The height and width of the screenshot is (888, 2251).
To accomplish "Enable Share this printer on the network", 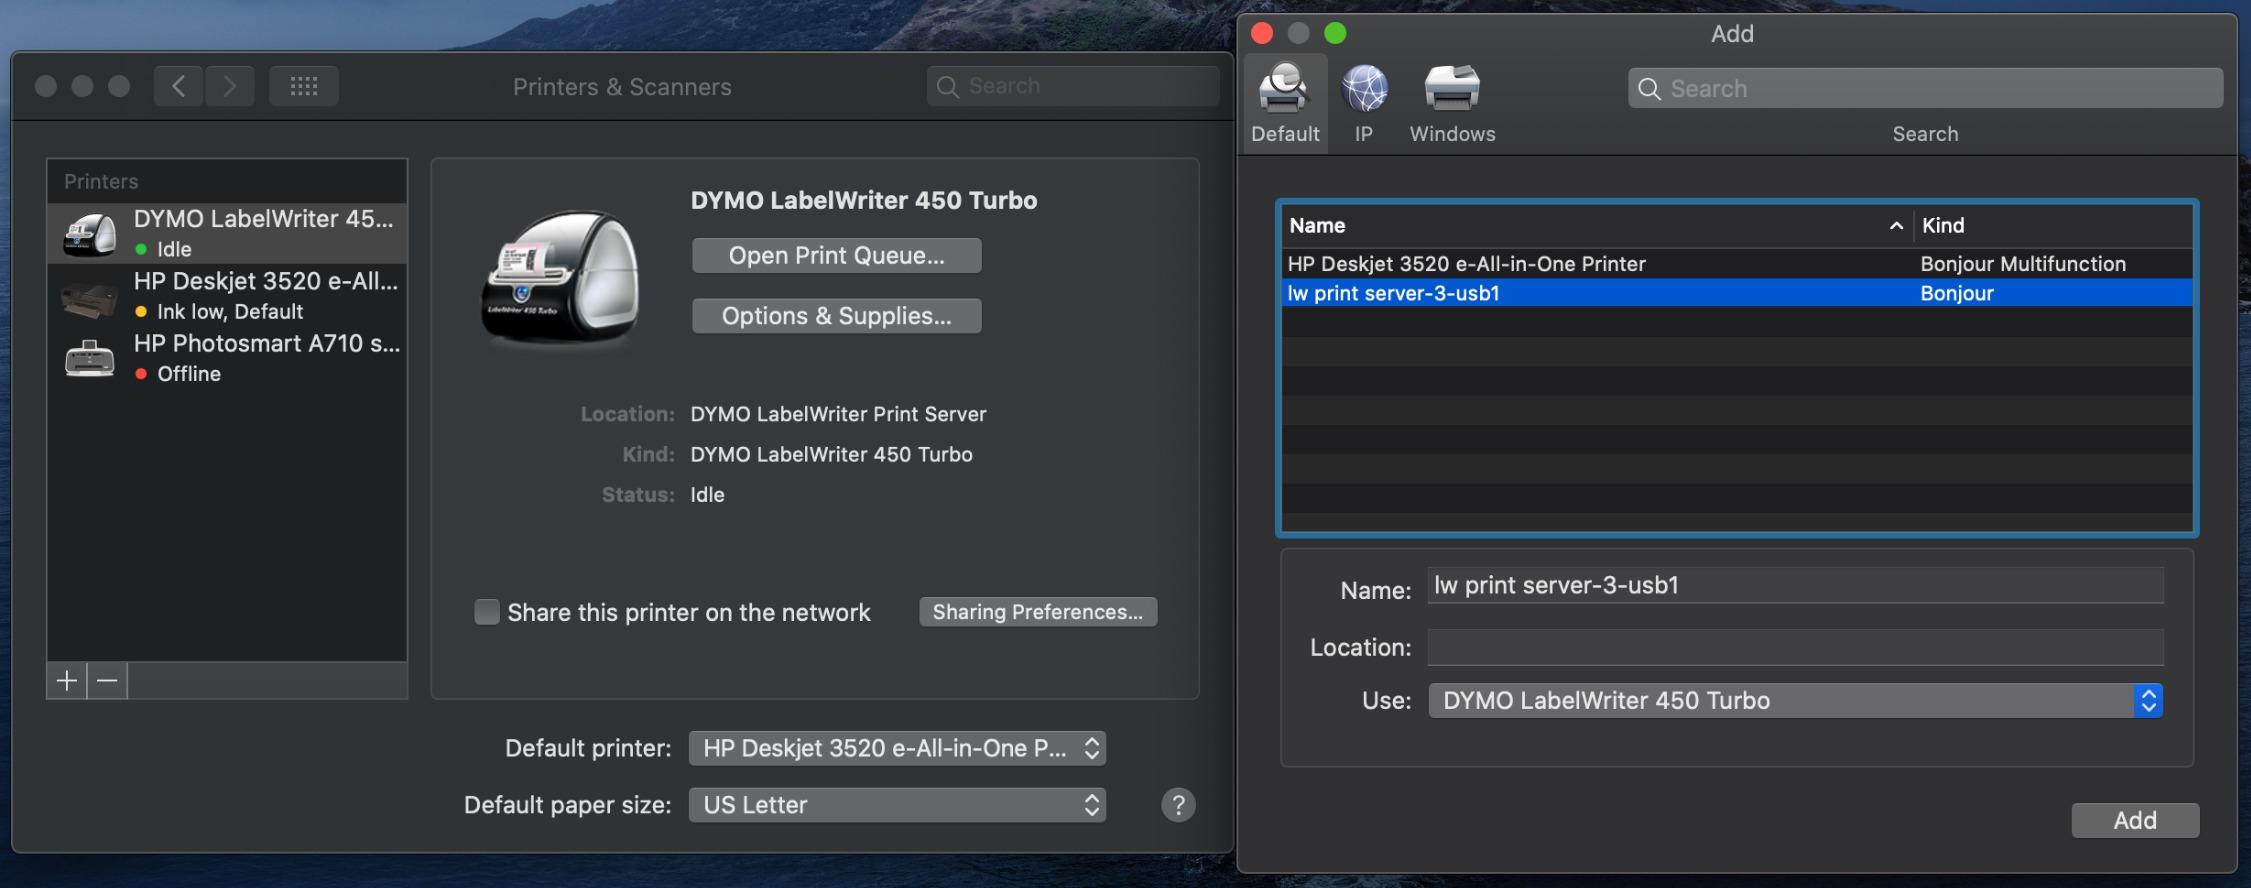I will pyautogui.click(x=487, y=612).
